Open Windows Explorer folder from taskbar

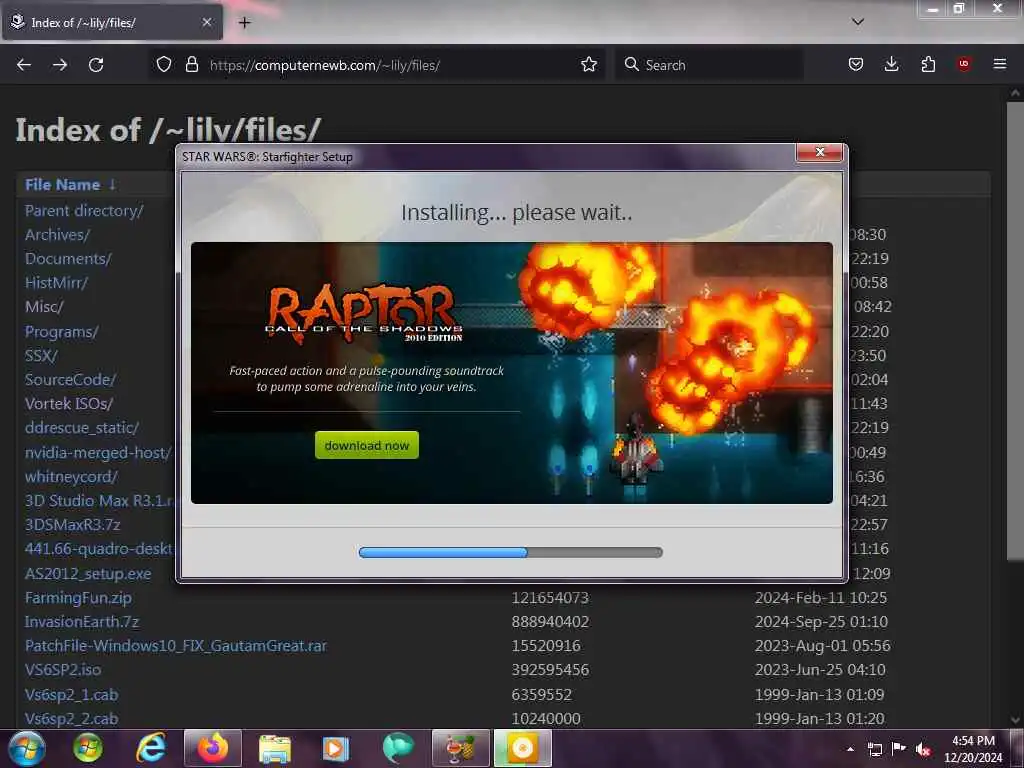point(275,748)
